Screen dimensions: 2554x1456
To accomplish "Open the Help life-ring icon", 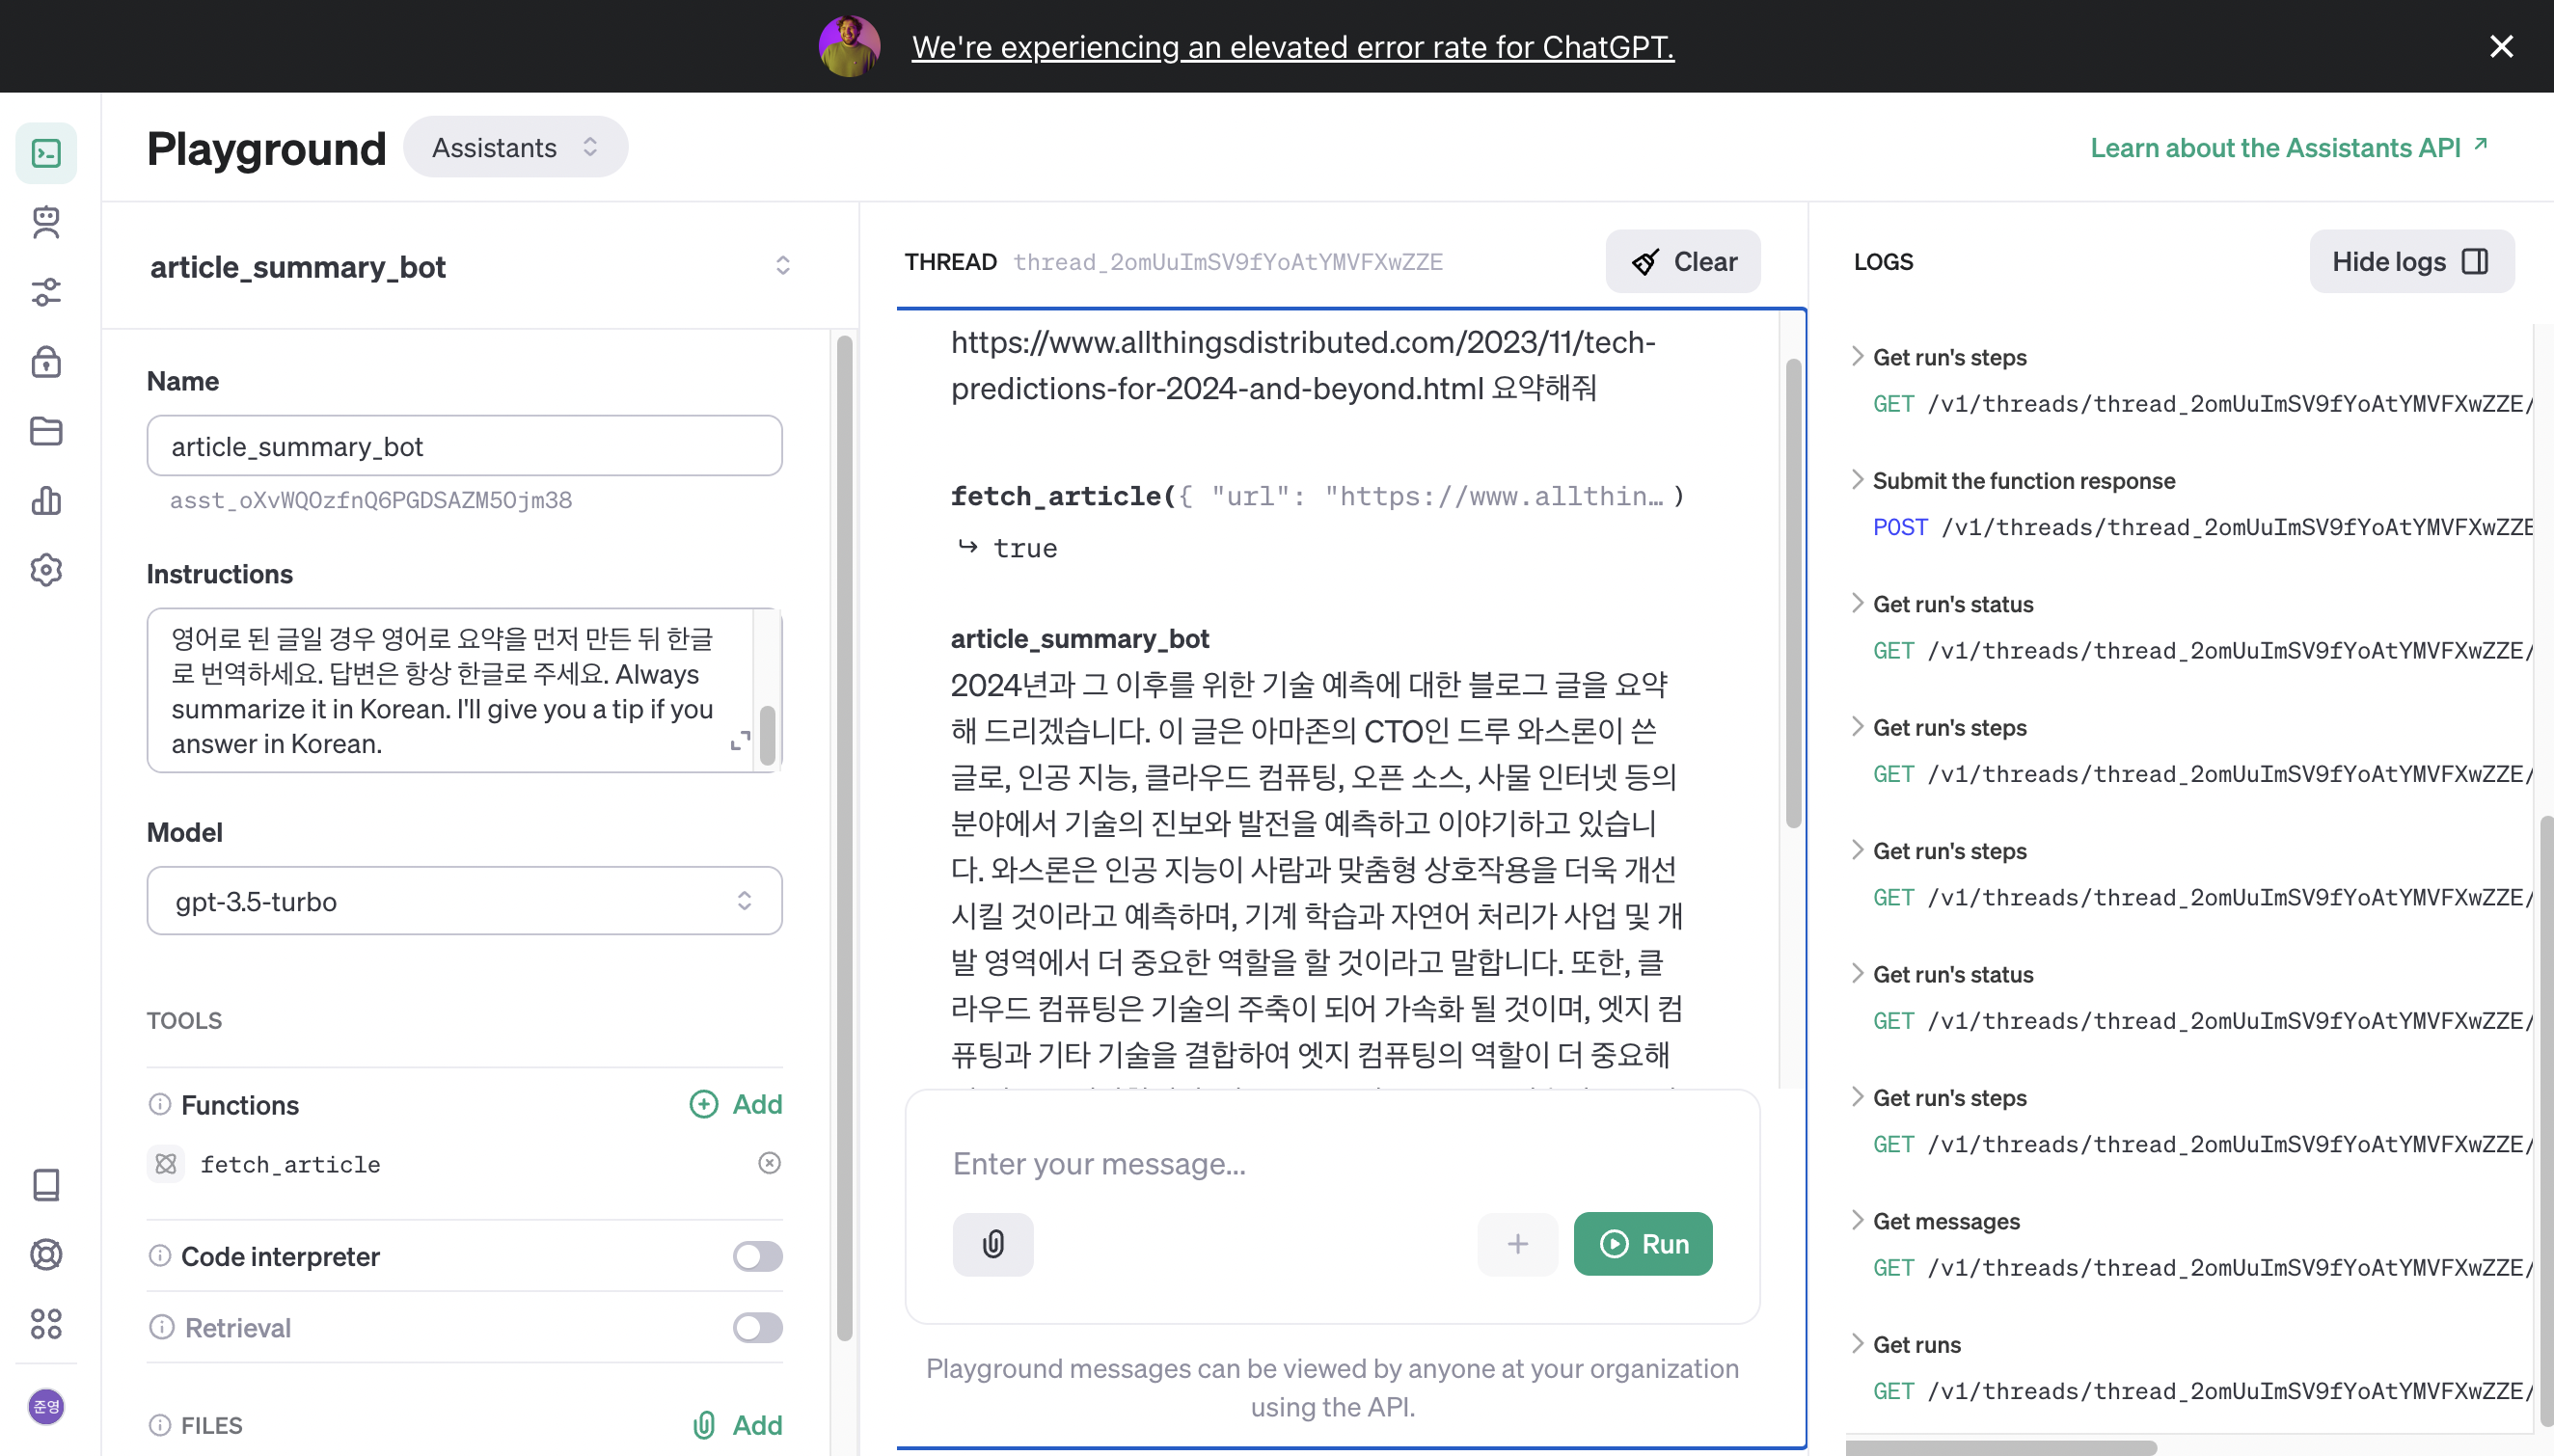I will pos(46,1255).
